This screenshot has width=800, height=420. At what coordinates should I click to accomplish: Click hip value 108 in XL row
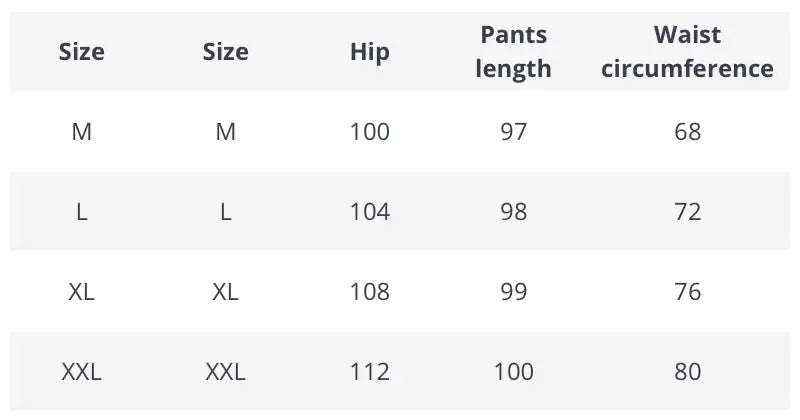tap(369, 292)
